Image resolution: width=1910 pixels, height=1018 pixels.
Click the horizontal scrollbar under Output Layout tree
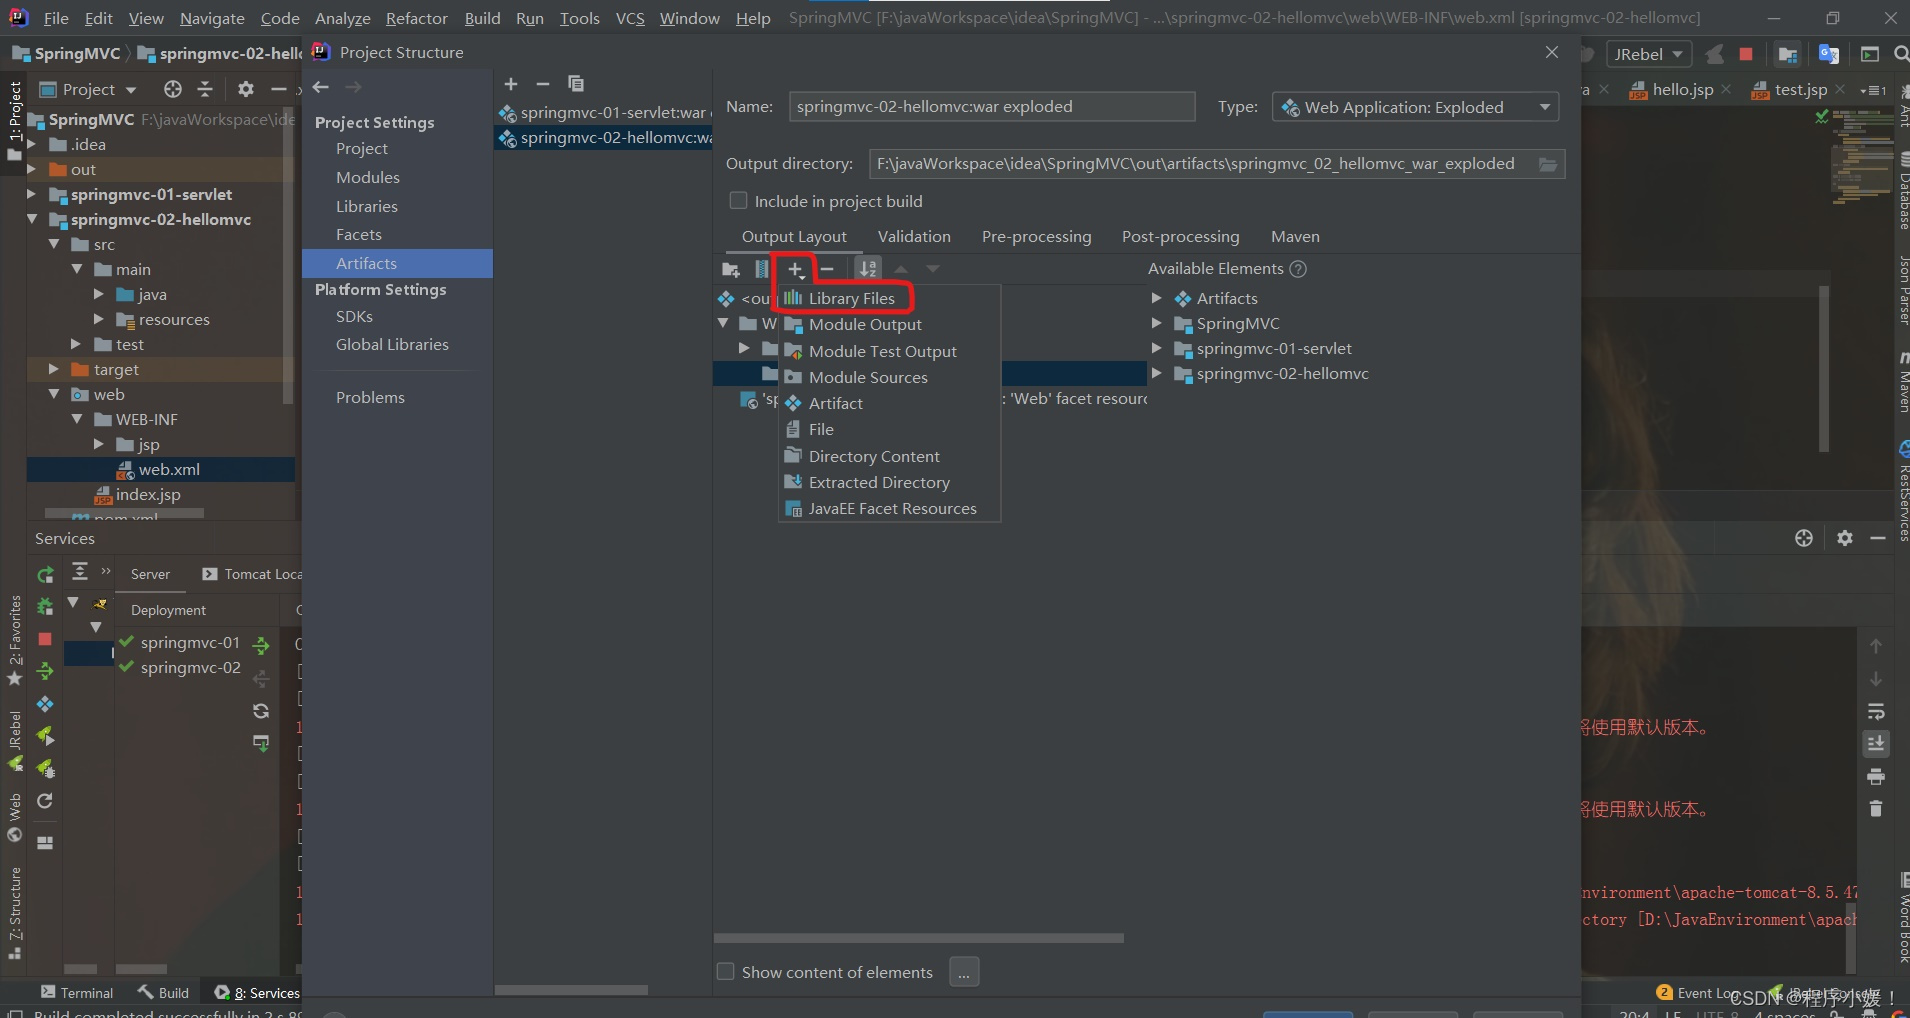pyautogui.click(x=919, y=938)
